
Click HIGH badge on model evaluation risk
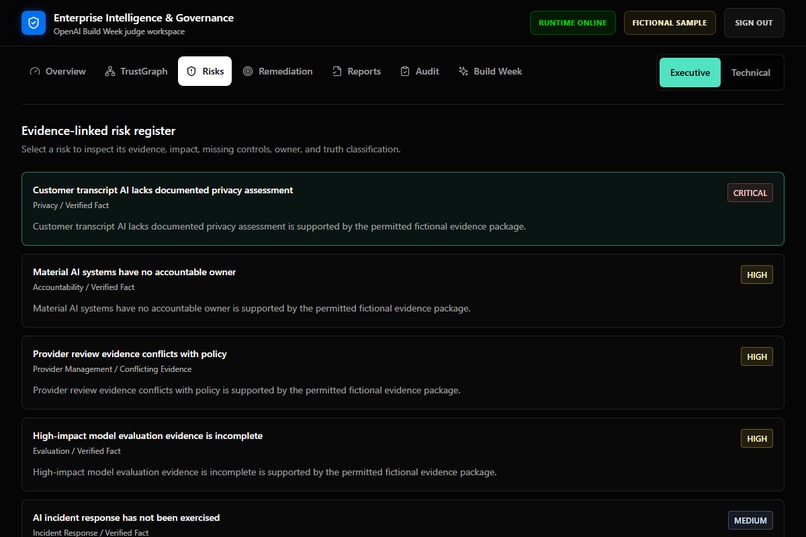point(757,439)
